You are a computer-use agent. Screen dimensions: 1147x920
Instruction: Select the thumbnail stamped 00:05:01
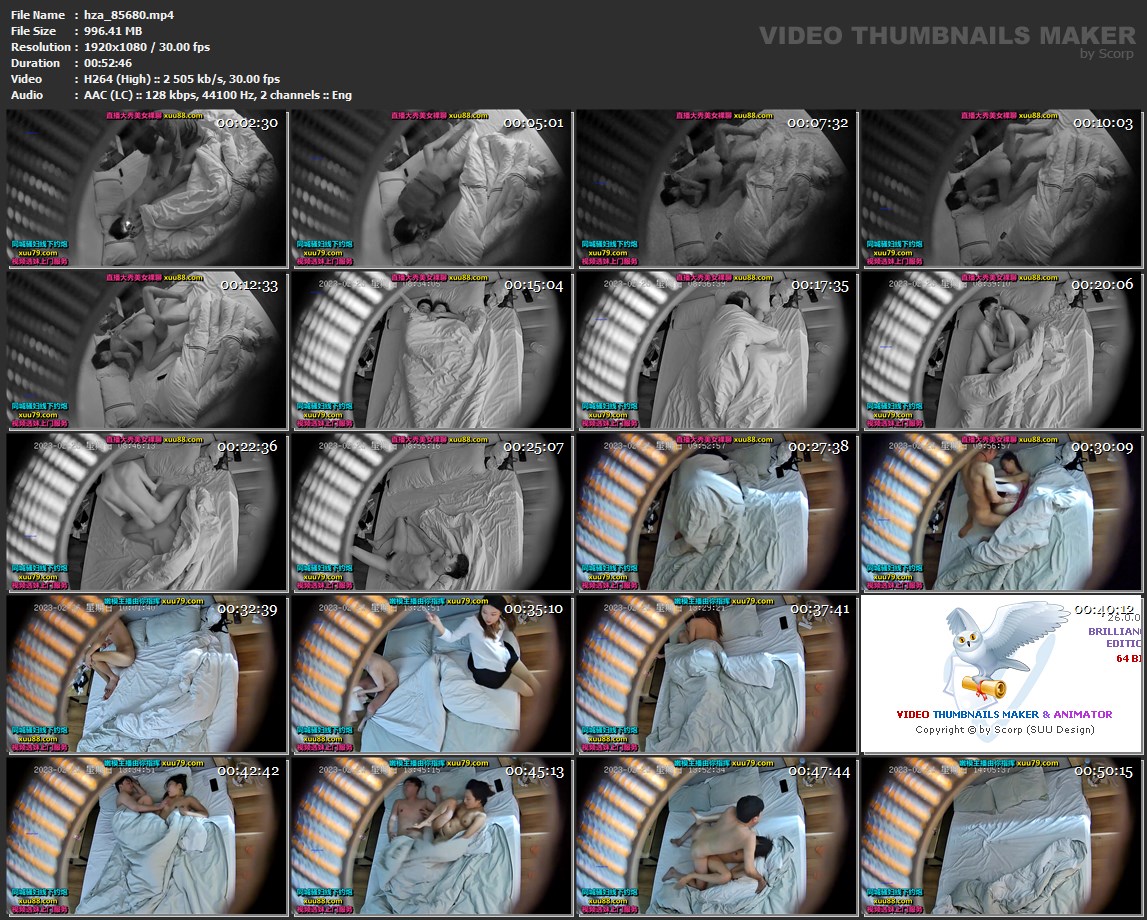(x=432, y=188)
